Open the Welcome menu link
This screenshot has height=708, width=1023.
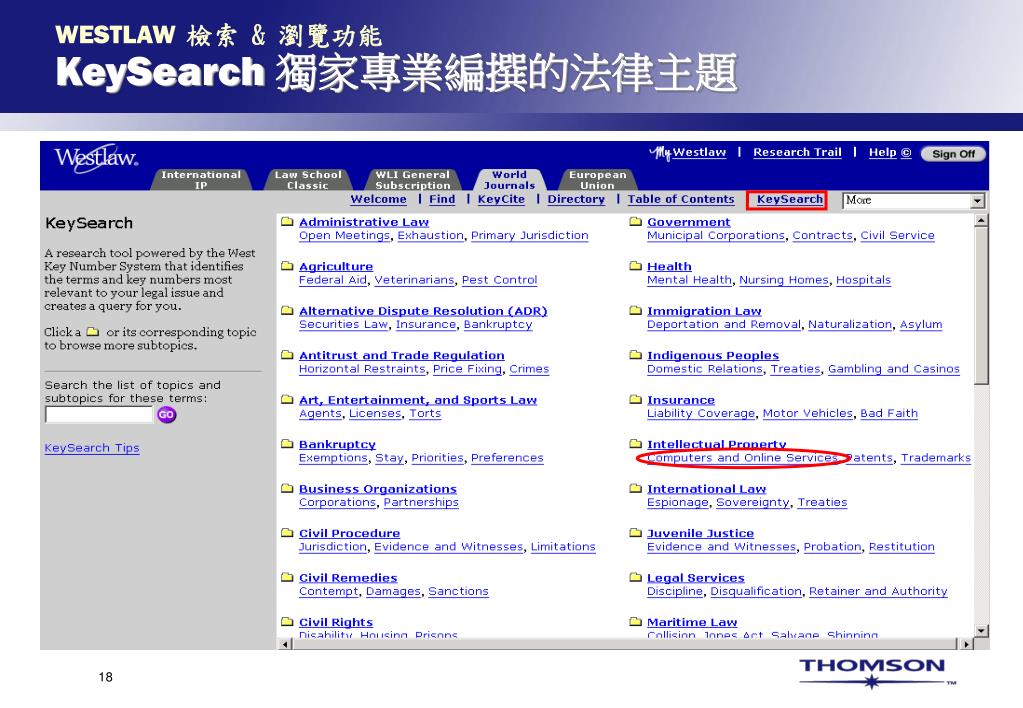point(378,200)
